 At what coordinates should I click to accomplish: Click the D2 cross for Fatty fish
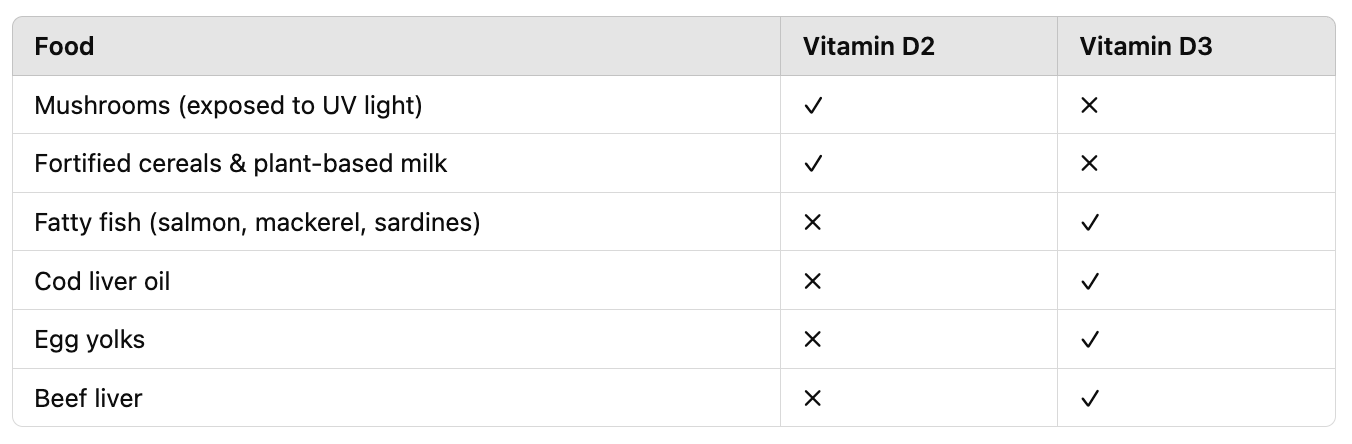click(x=813, y=222)
